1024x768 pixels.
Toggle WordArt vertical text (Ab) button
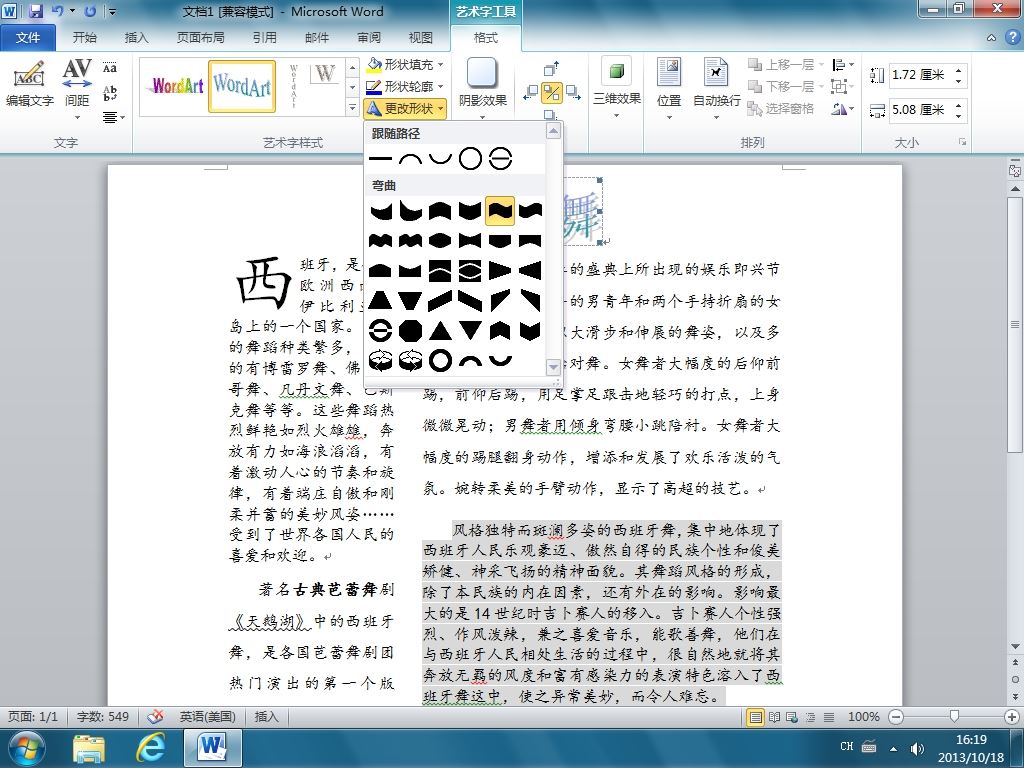point(110,93)
